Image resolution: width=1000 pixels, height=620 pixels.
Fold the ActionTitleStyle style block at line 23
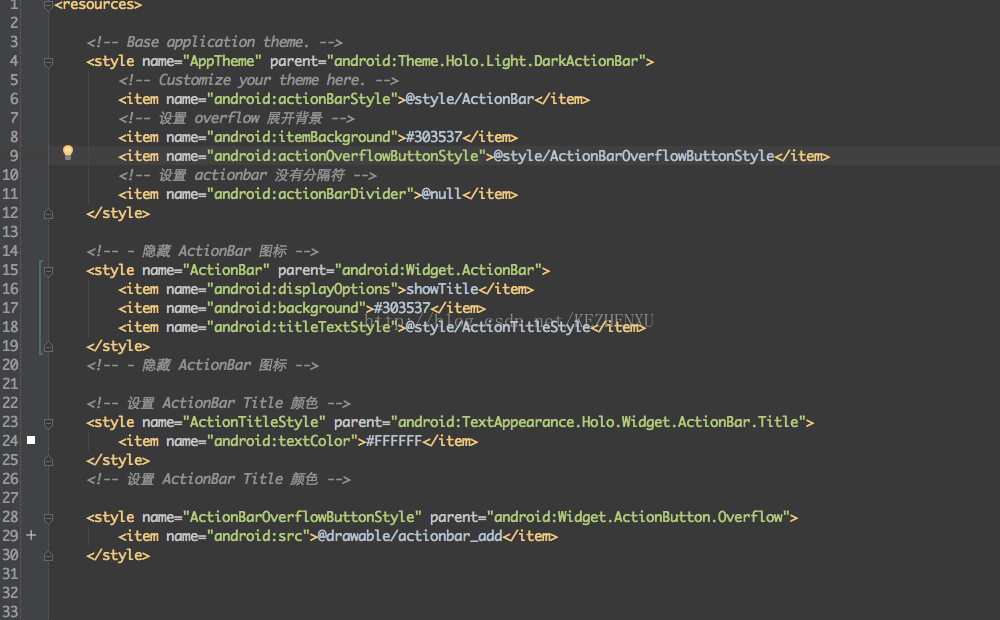(x=48, y=423)
